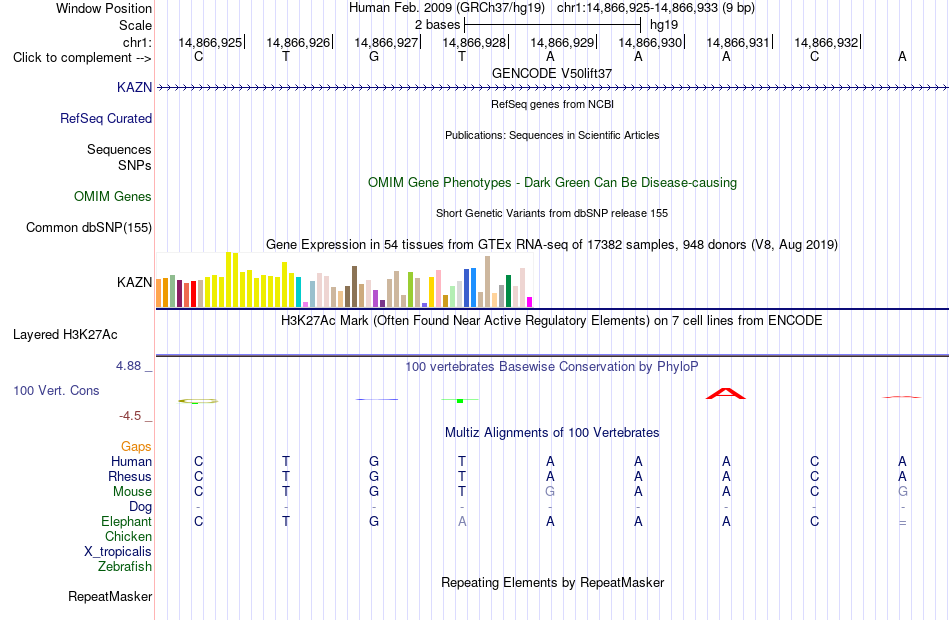This screenshot has width=950, height=620.
Task: Click the cyan bar in GTEx expression chart
Action: click(x=298, y=292)
